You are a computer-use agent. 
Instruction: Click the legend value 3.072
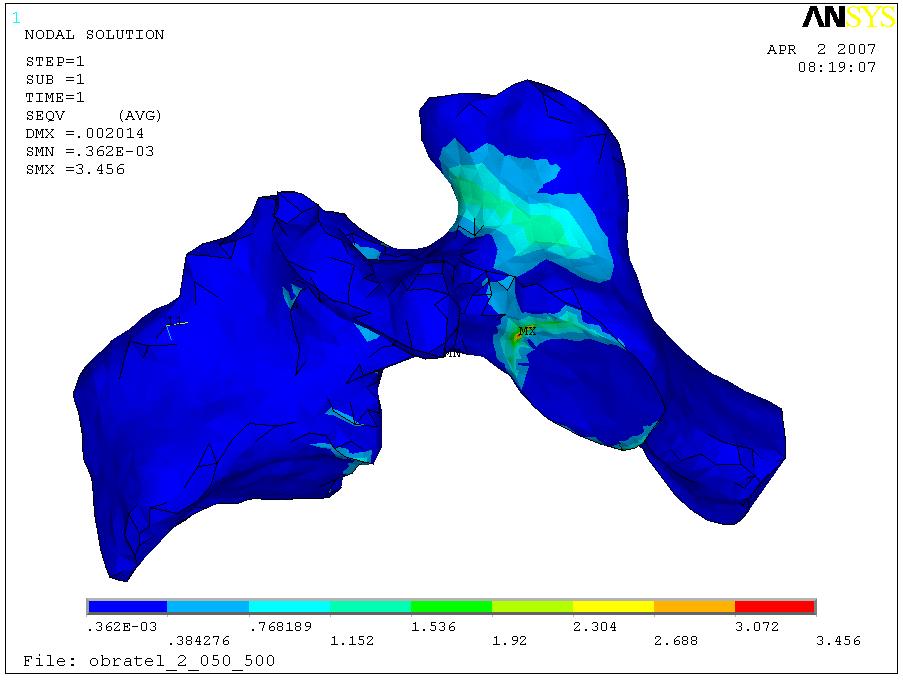click(757, 627)
